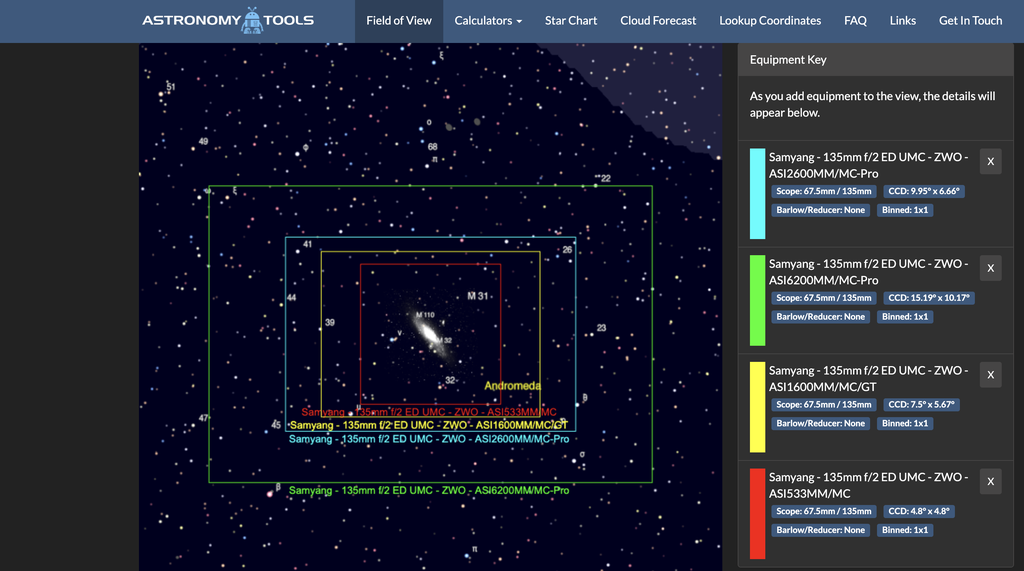The height and width of the screenshot is (571, 1024).
Task: Click Binned: 1x1 under ASI1600MM/MC/GT
Action: 904,423
